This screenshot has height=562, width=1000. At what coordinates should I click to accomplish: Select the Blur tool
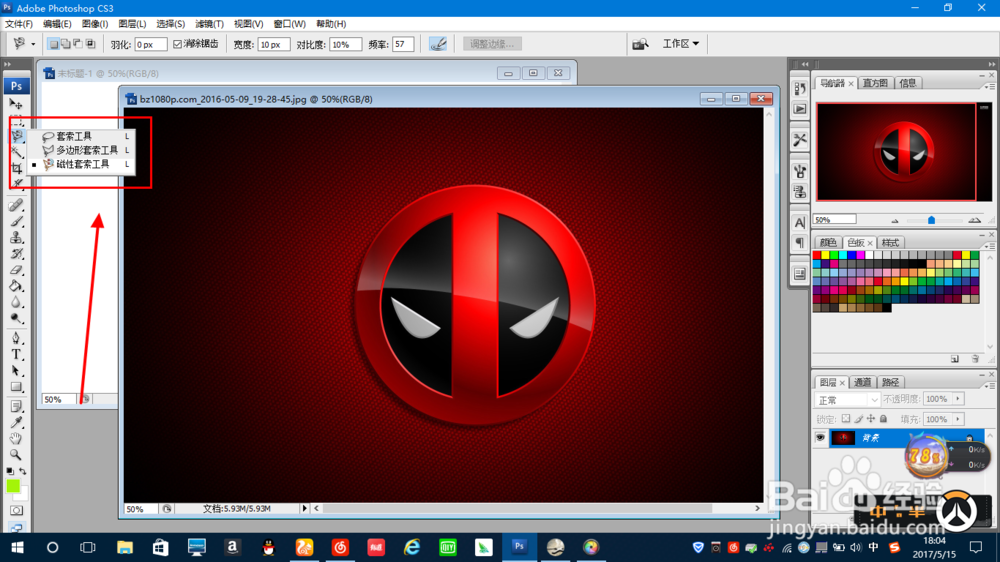(17, 302)
